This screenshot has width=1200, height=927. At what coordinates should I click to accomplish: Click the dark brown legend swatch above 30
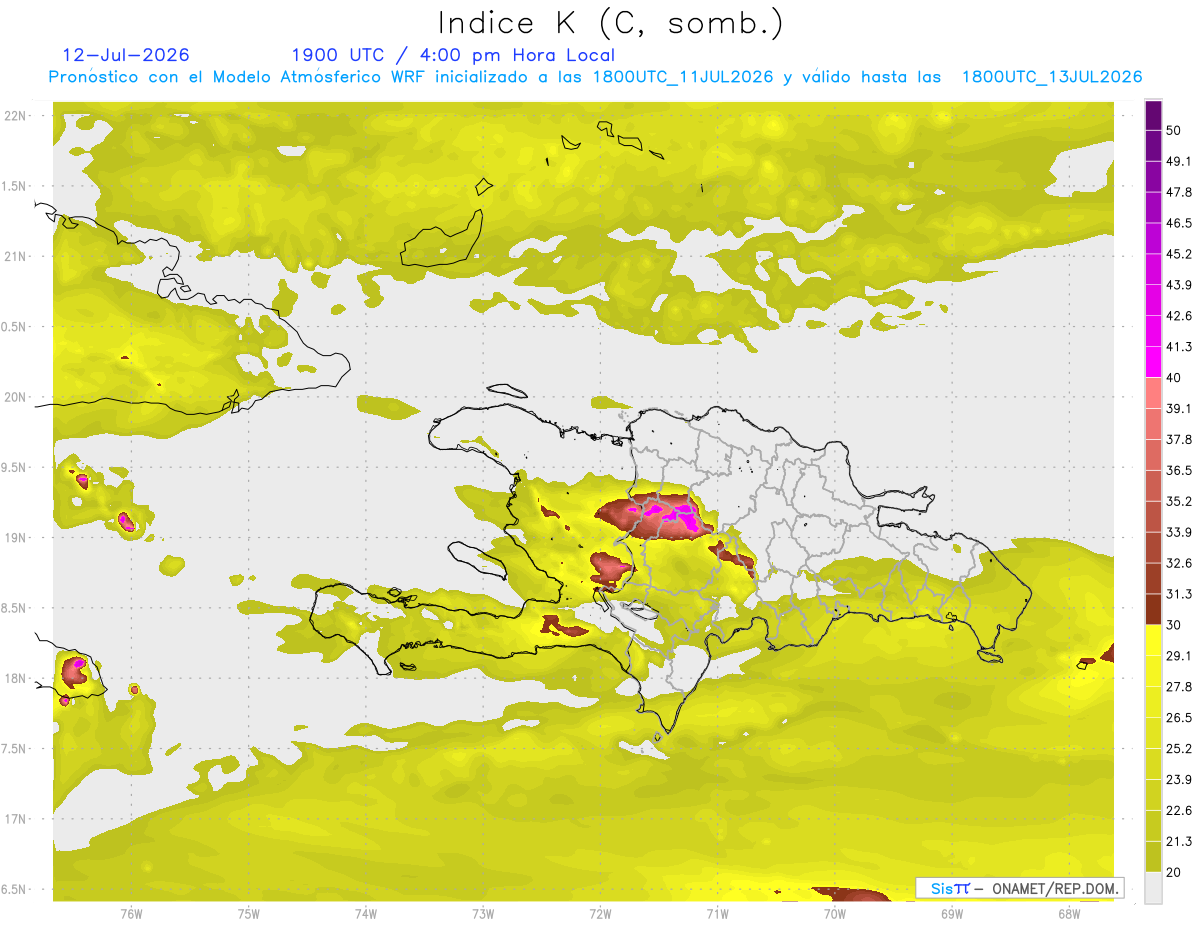1153,609
